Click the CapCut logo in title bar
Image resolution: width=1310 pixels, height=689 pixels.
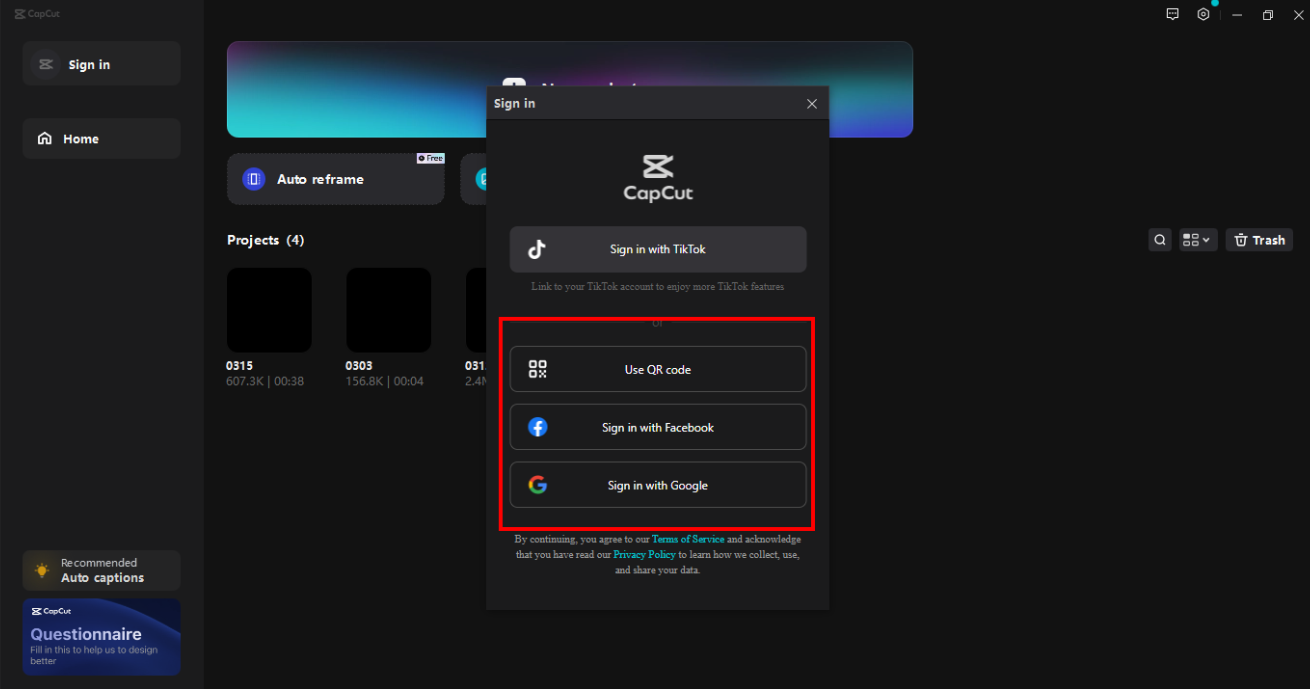coord(37,14)
